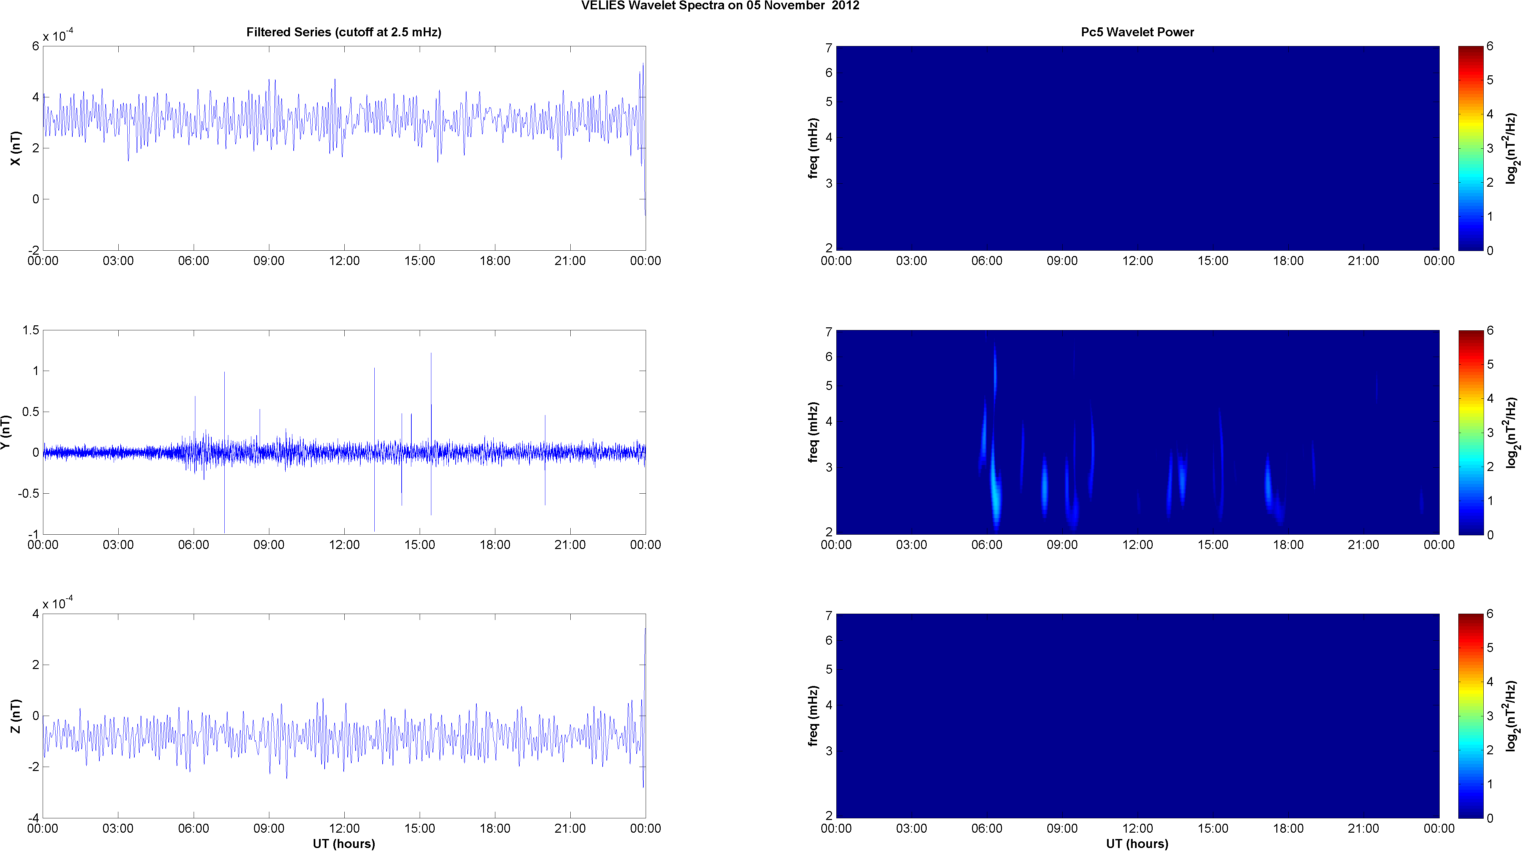
Task: Click the top spectrogram's colorbar
Action: point(1470,148)
